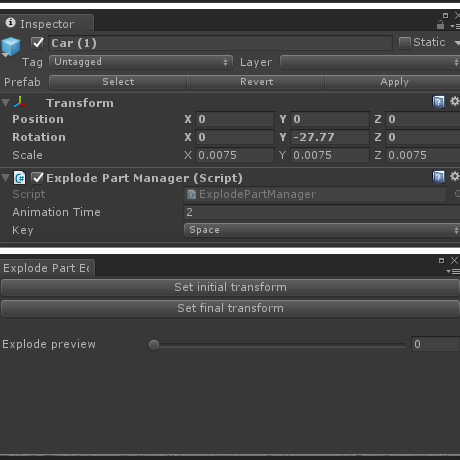Image resolution: width=460 pixels, height=460 pixels.
Task: Click the Car (1) name field
Action: (221, 43)
